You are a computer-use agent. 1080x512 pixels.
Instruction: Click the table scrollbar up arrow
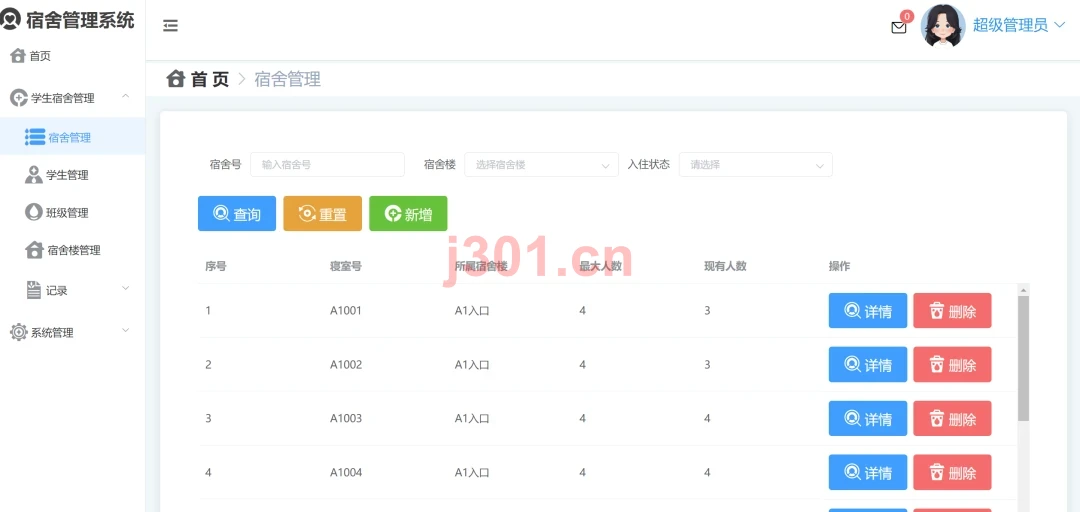pyautogui.click(x=1024, y=289)
